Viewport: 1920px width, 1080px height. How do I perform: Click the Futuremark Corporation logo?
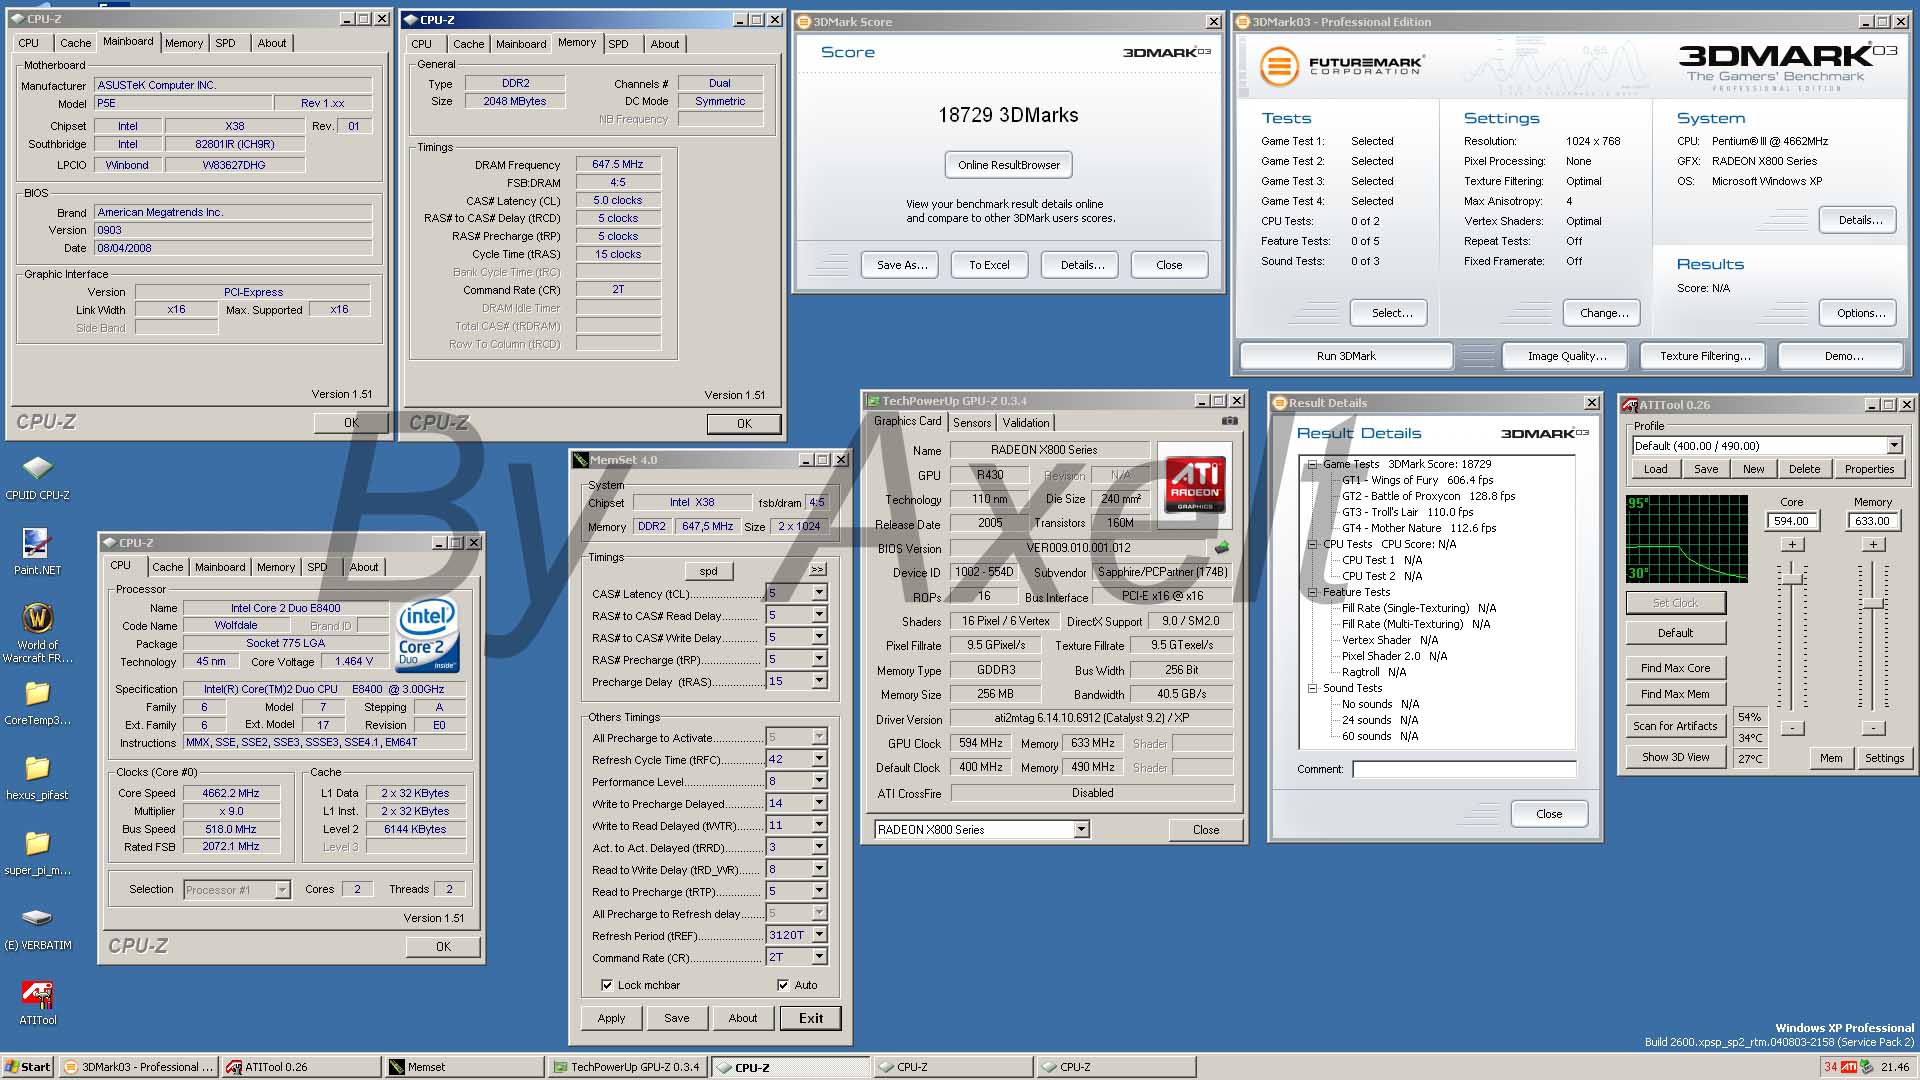tap(1340, 67)
